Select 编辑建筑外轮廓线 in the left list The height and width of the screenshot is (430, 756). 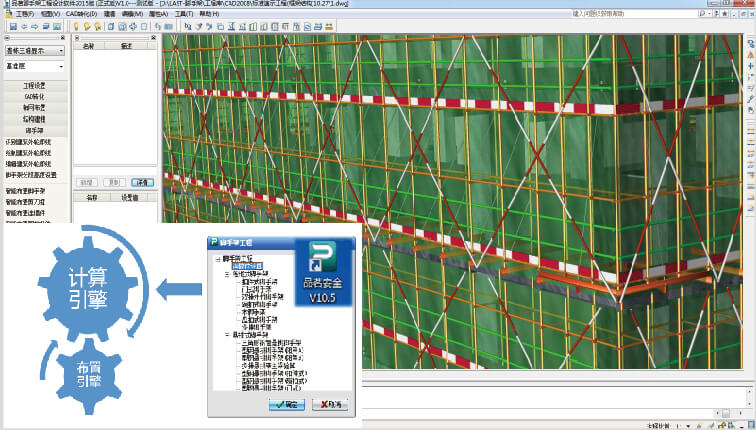point(28,164)
